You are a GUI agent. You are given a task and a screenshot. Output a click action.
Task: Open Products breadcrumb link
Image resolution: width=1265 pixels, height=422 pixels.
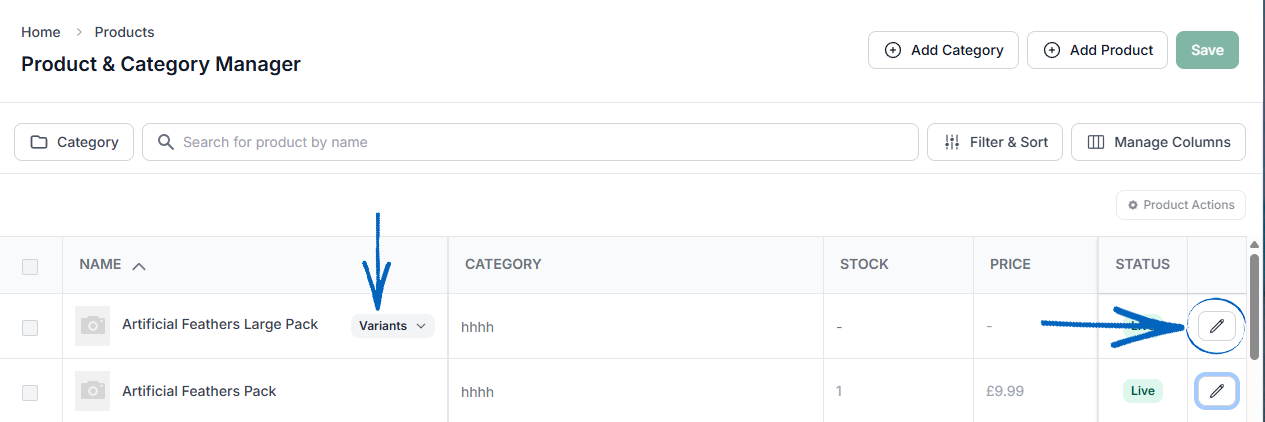click(x=125, y=32)
